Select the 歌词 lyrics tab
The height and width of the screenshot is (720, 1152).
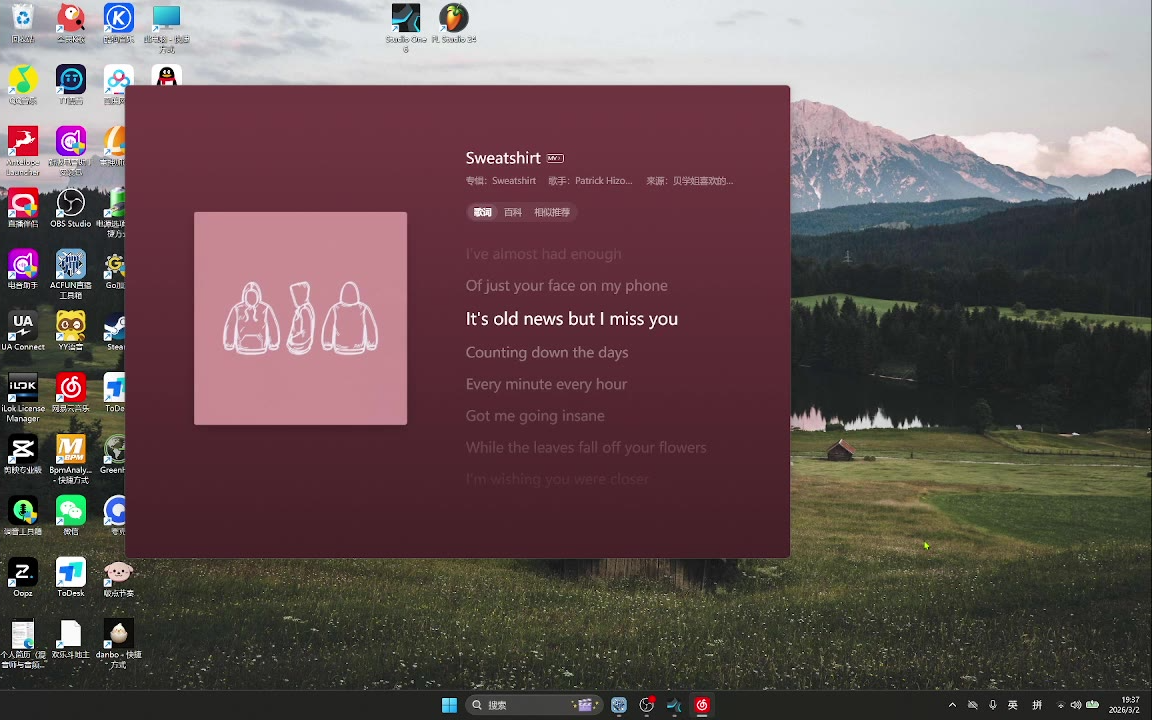tap(483, 212)
